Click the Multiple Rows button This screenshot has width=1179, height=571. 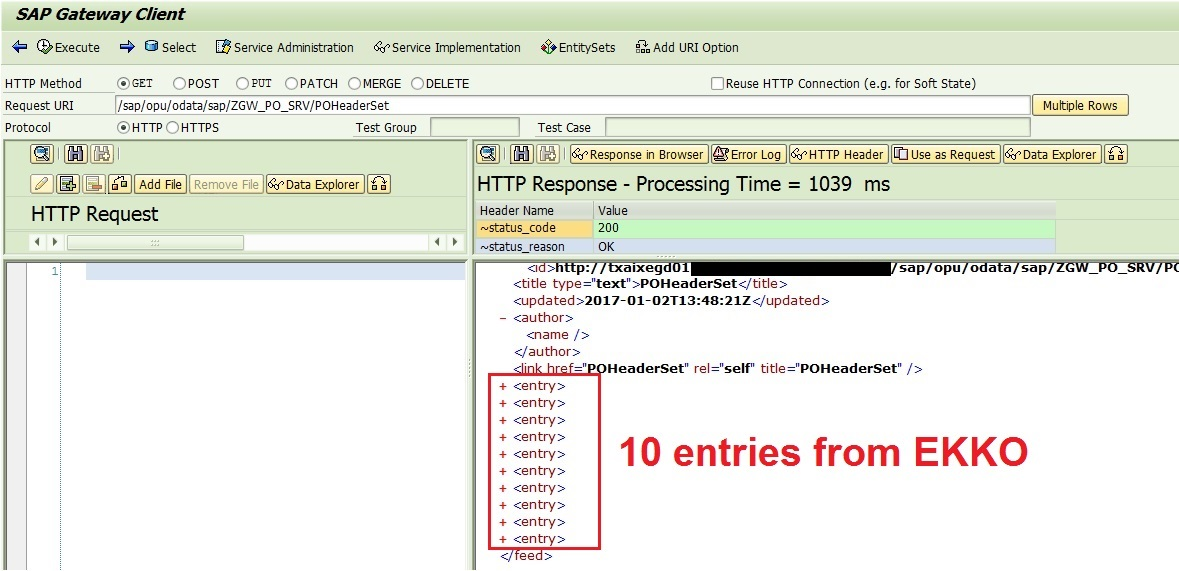1080,106
